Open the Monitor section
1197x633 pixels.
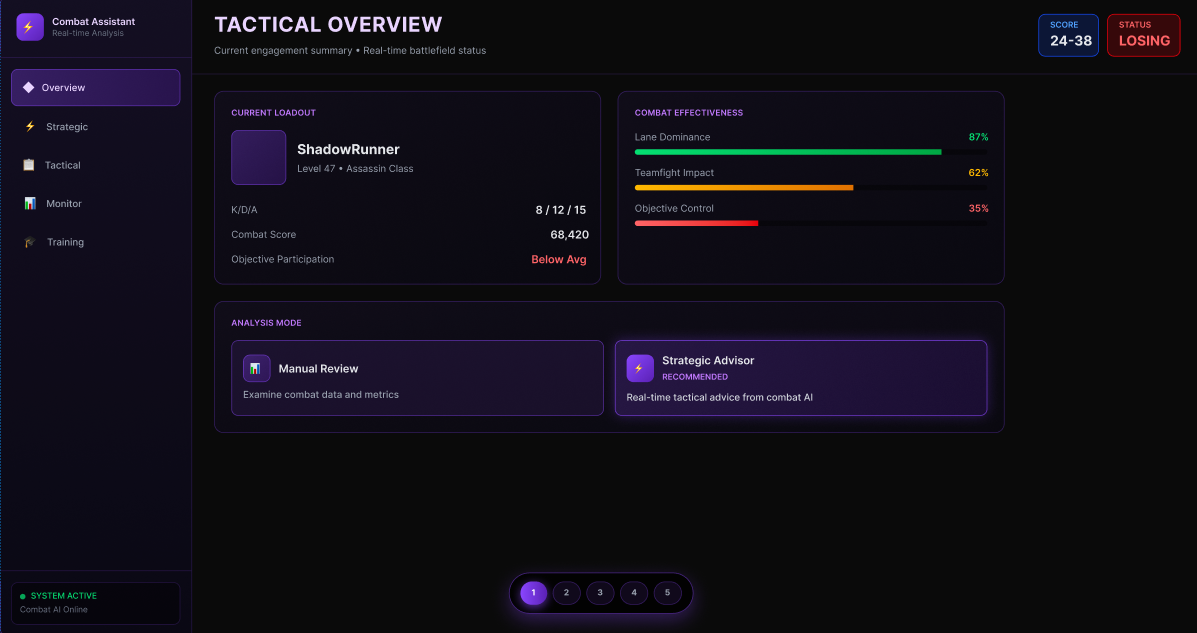[95, 203]
